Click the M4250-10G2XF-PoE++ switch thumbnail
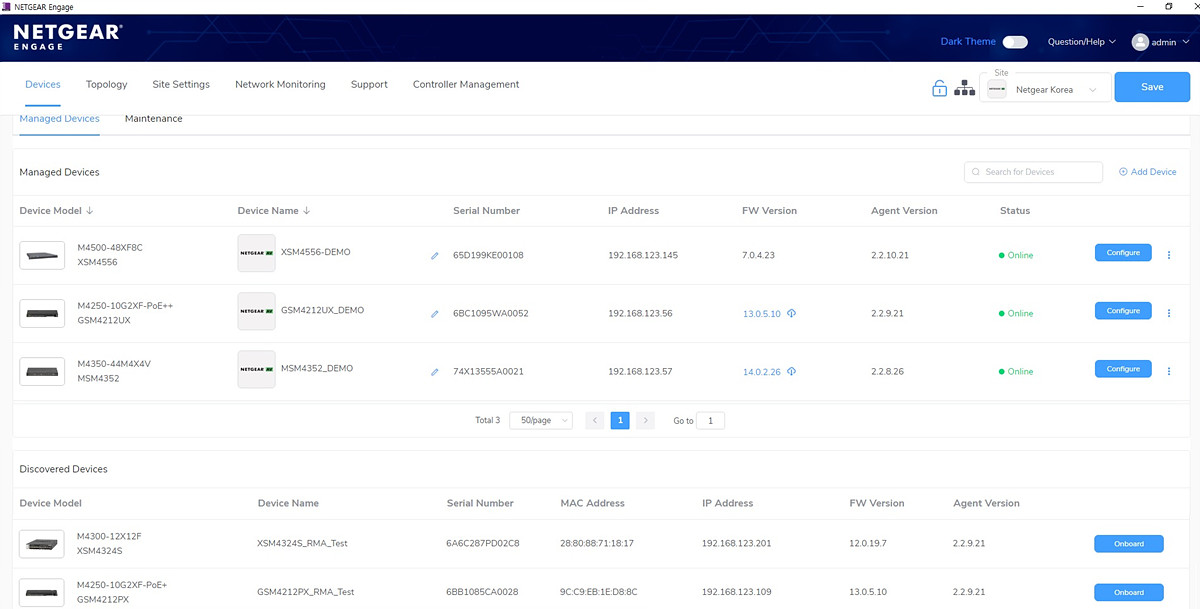 pyautogui.click(x=42, y=313)
